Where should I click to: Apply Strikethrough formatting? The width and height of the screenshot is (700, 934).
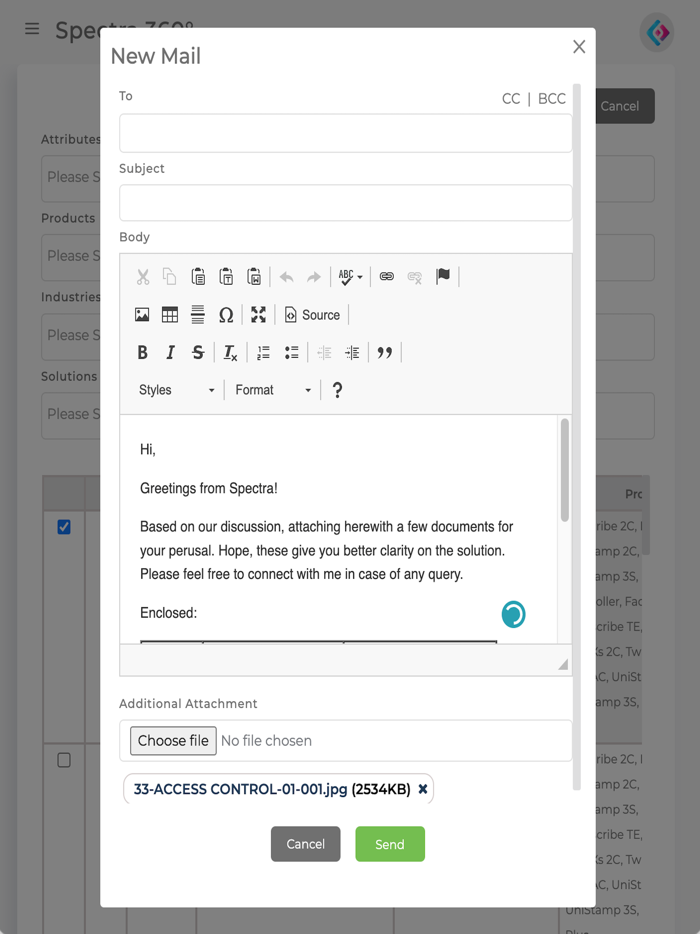pos(198,352)
